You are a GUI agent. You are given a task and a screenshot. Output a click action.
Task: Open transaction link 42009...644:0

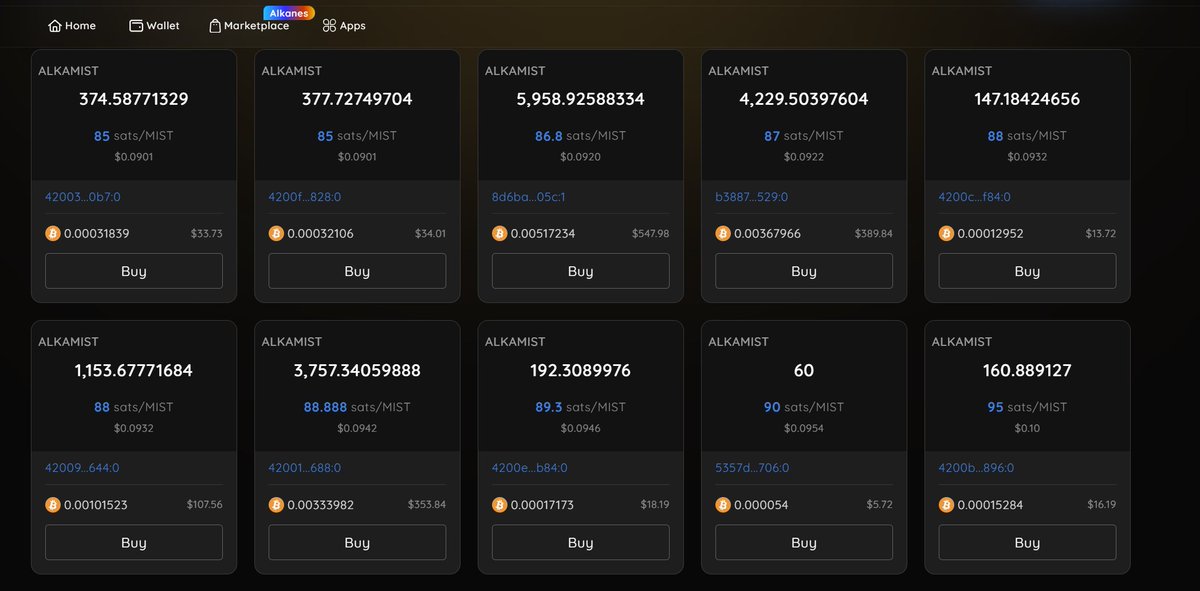82,467
